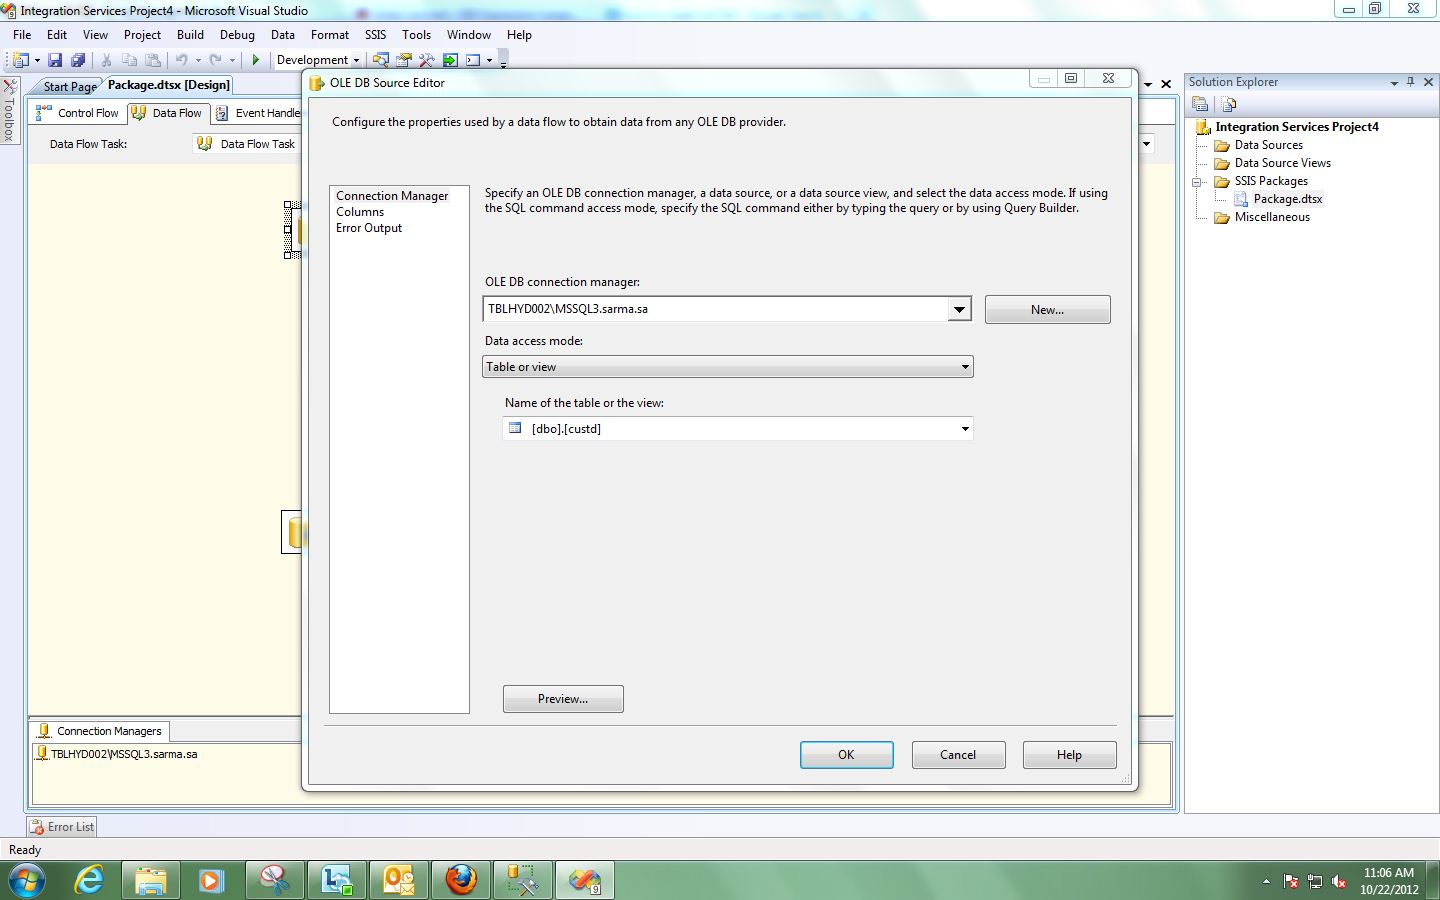Switch to the Start Page tab

[x=70, y=86]
